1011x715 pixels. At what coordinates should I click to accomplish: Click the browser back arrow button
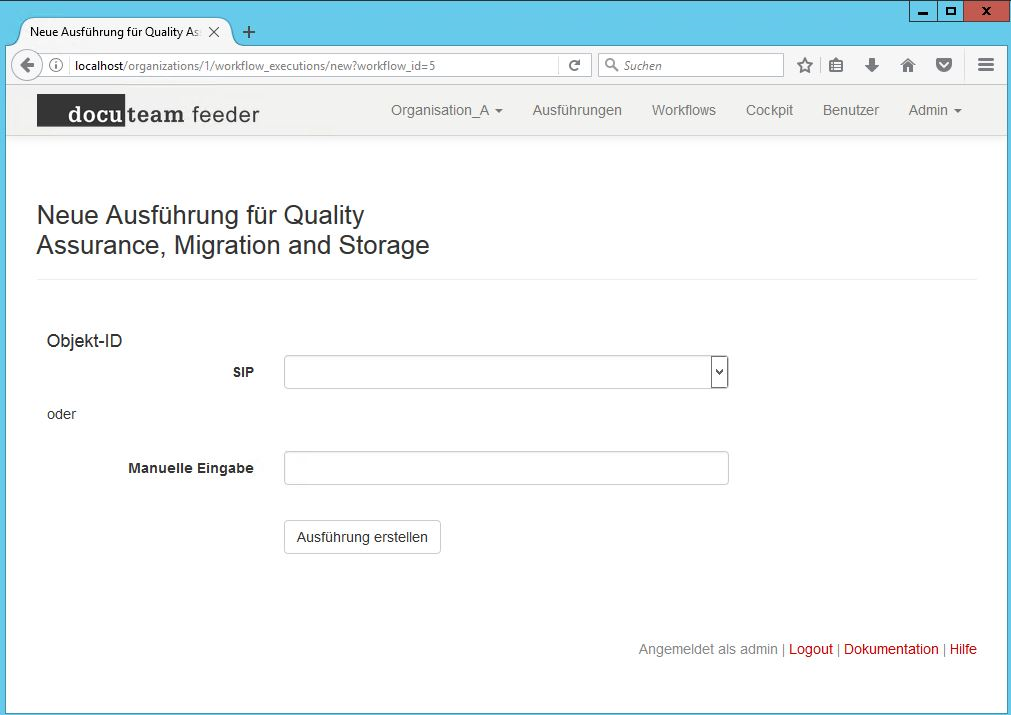pyautogui.click(x=28, y=65)
